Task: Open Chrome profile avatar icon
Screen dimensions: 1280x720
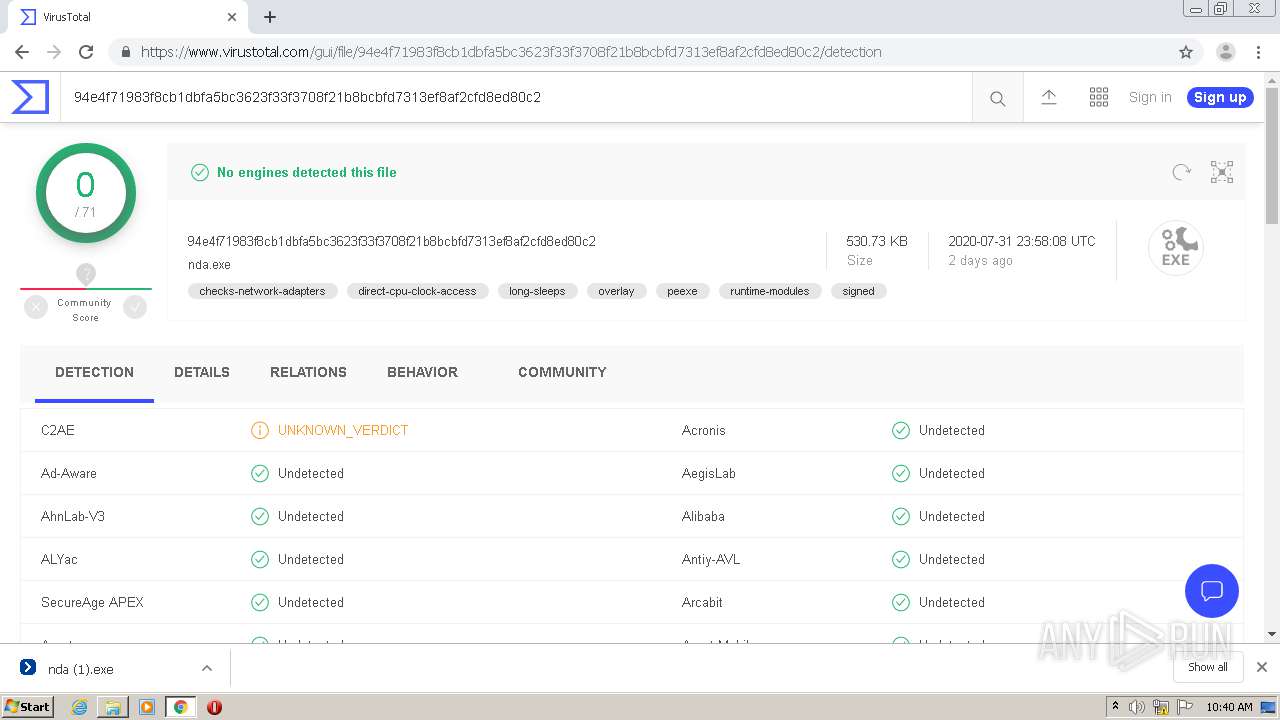Action: pos(1225,52)
